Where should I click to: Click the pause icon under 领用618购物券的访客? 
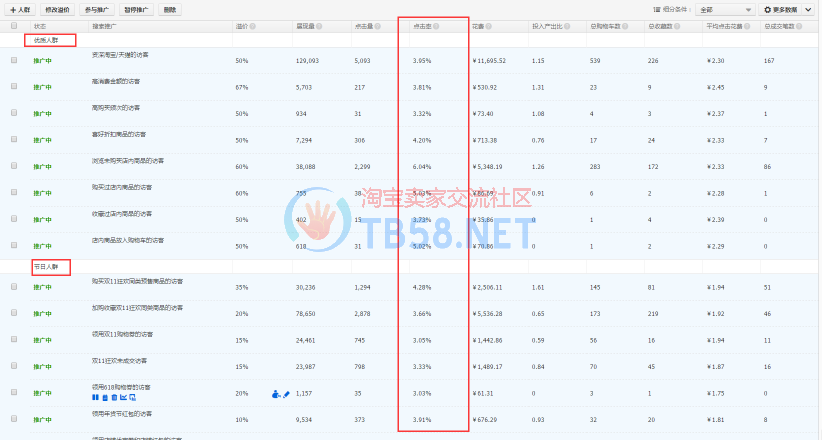point(94,398)
